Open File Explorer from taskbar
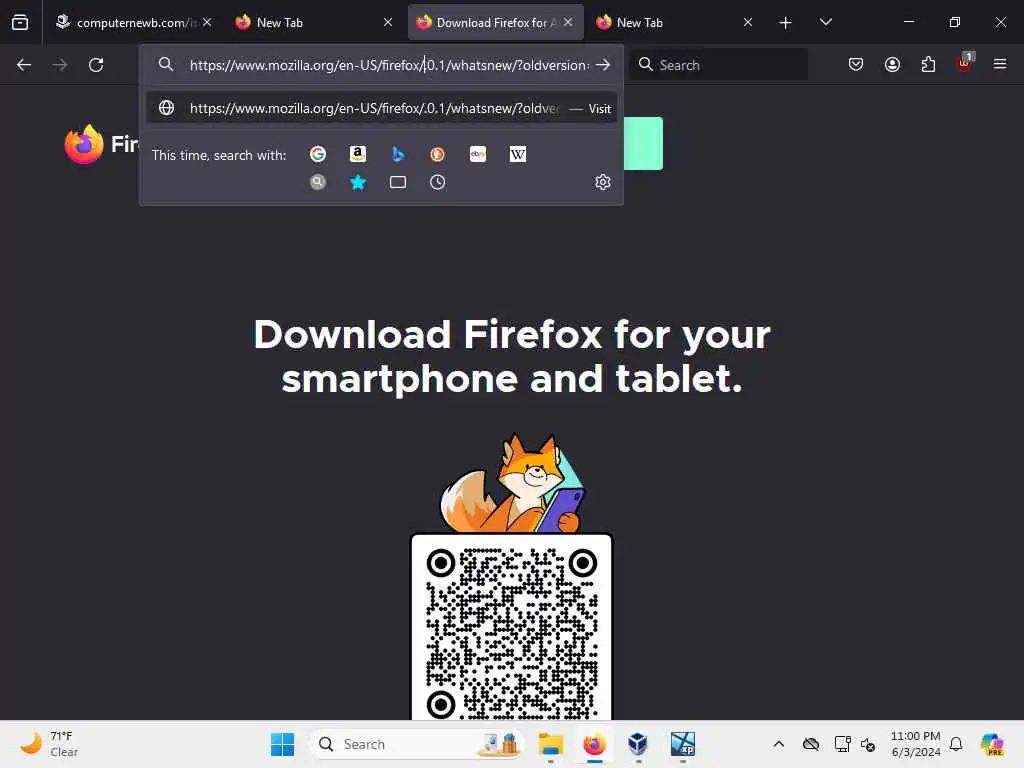The height and width of the screenshot is (768, 1024). tap(551, 744)
